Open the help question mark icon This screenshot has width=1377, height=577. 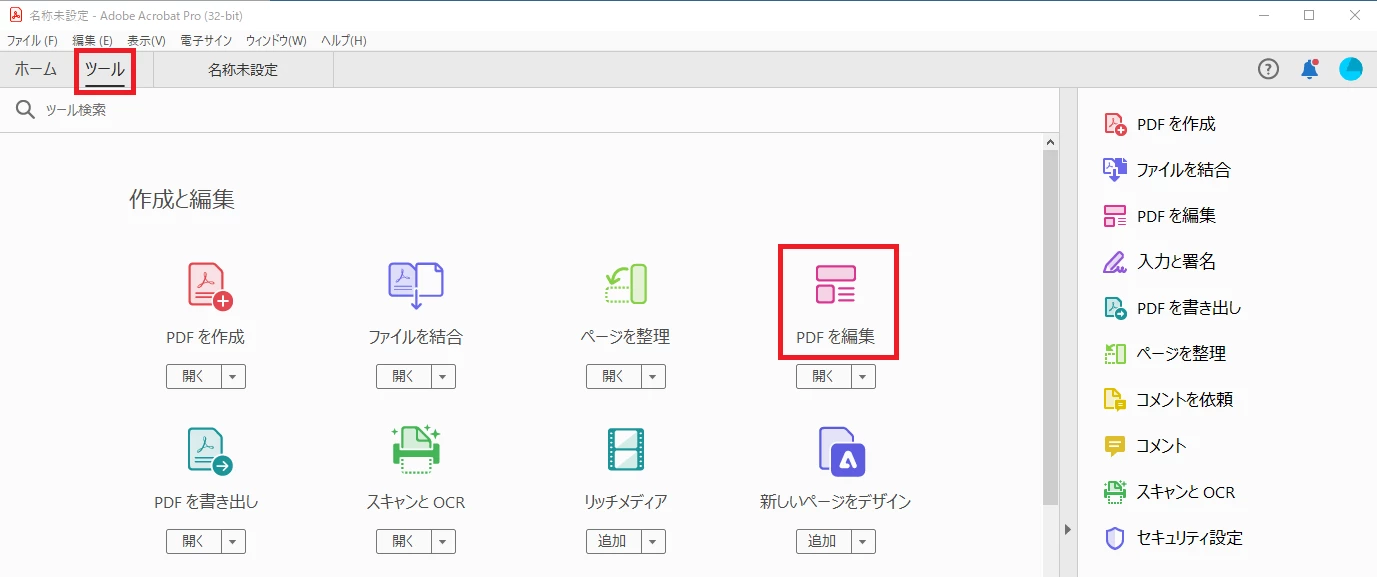[1268, 69]
